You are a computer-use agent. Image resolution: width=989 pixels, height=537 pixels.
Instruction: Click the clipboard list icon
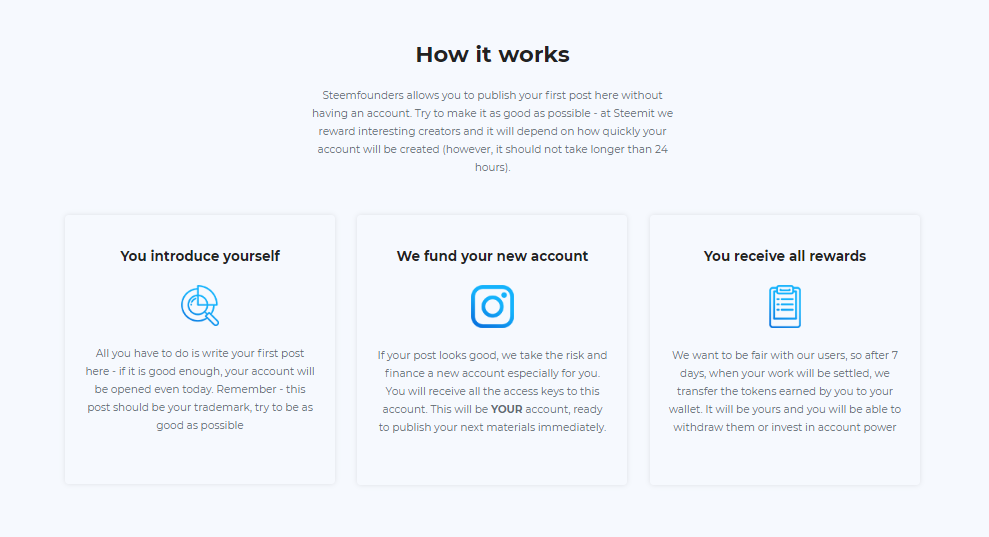(785, 307)
